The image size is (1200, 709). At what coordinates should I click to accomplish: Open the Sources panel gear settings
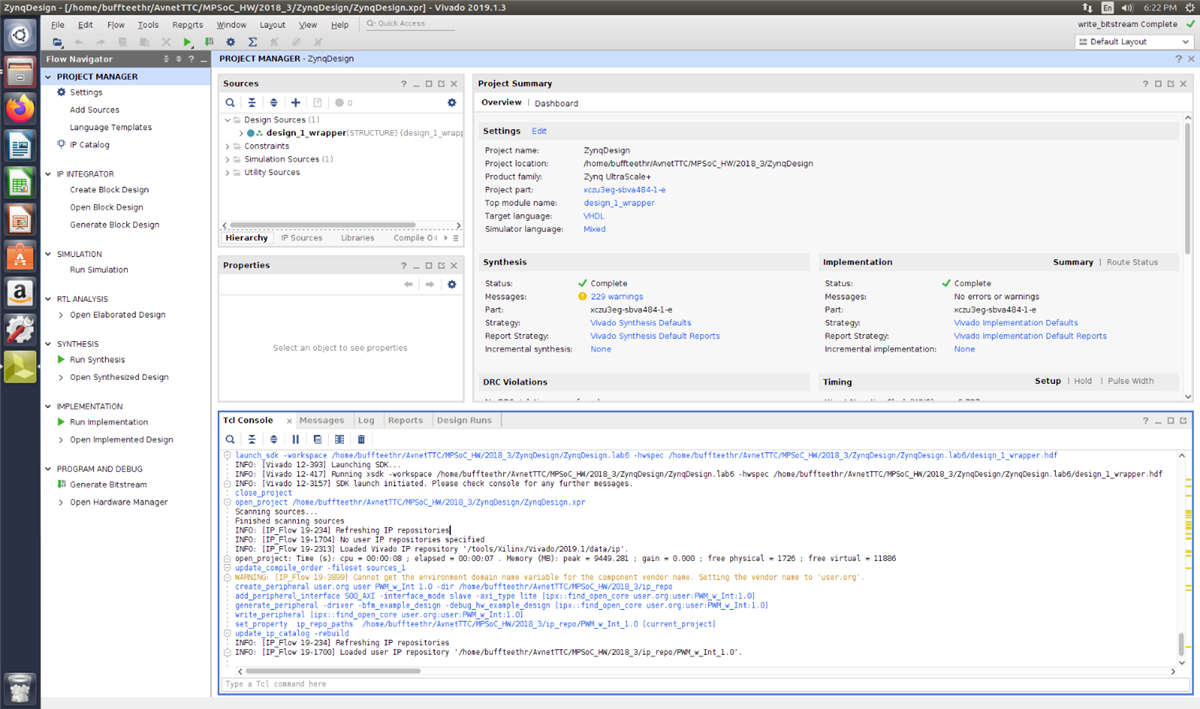click(451, 103)
